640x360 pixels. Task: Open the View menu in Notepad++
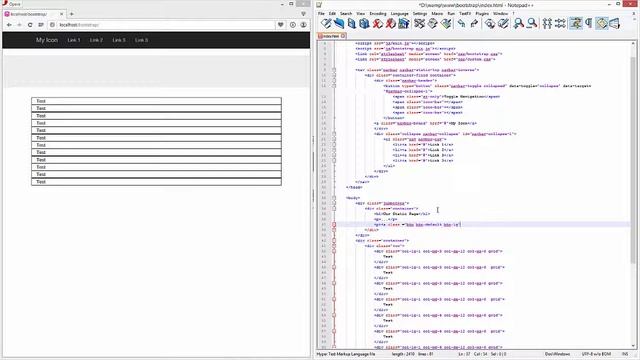point(360,13)
